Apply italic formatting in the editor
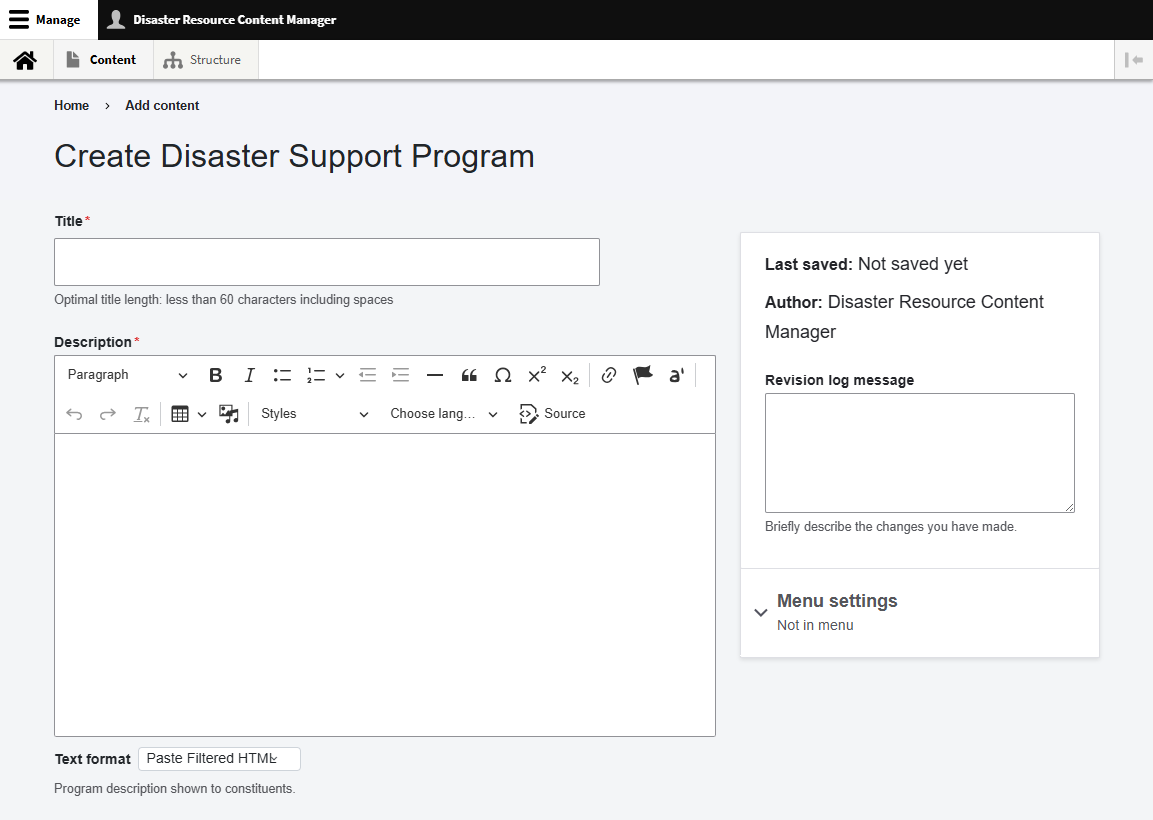1153x820 pixels. pos(249,375)
